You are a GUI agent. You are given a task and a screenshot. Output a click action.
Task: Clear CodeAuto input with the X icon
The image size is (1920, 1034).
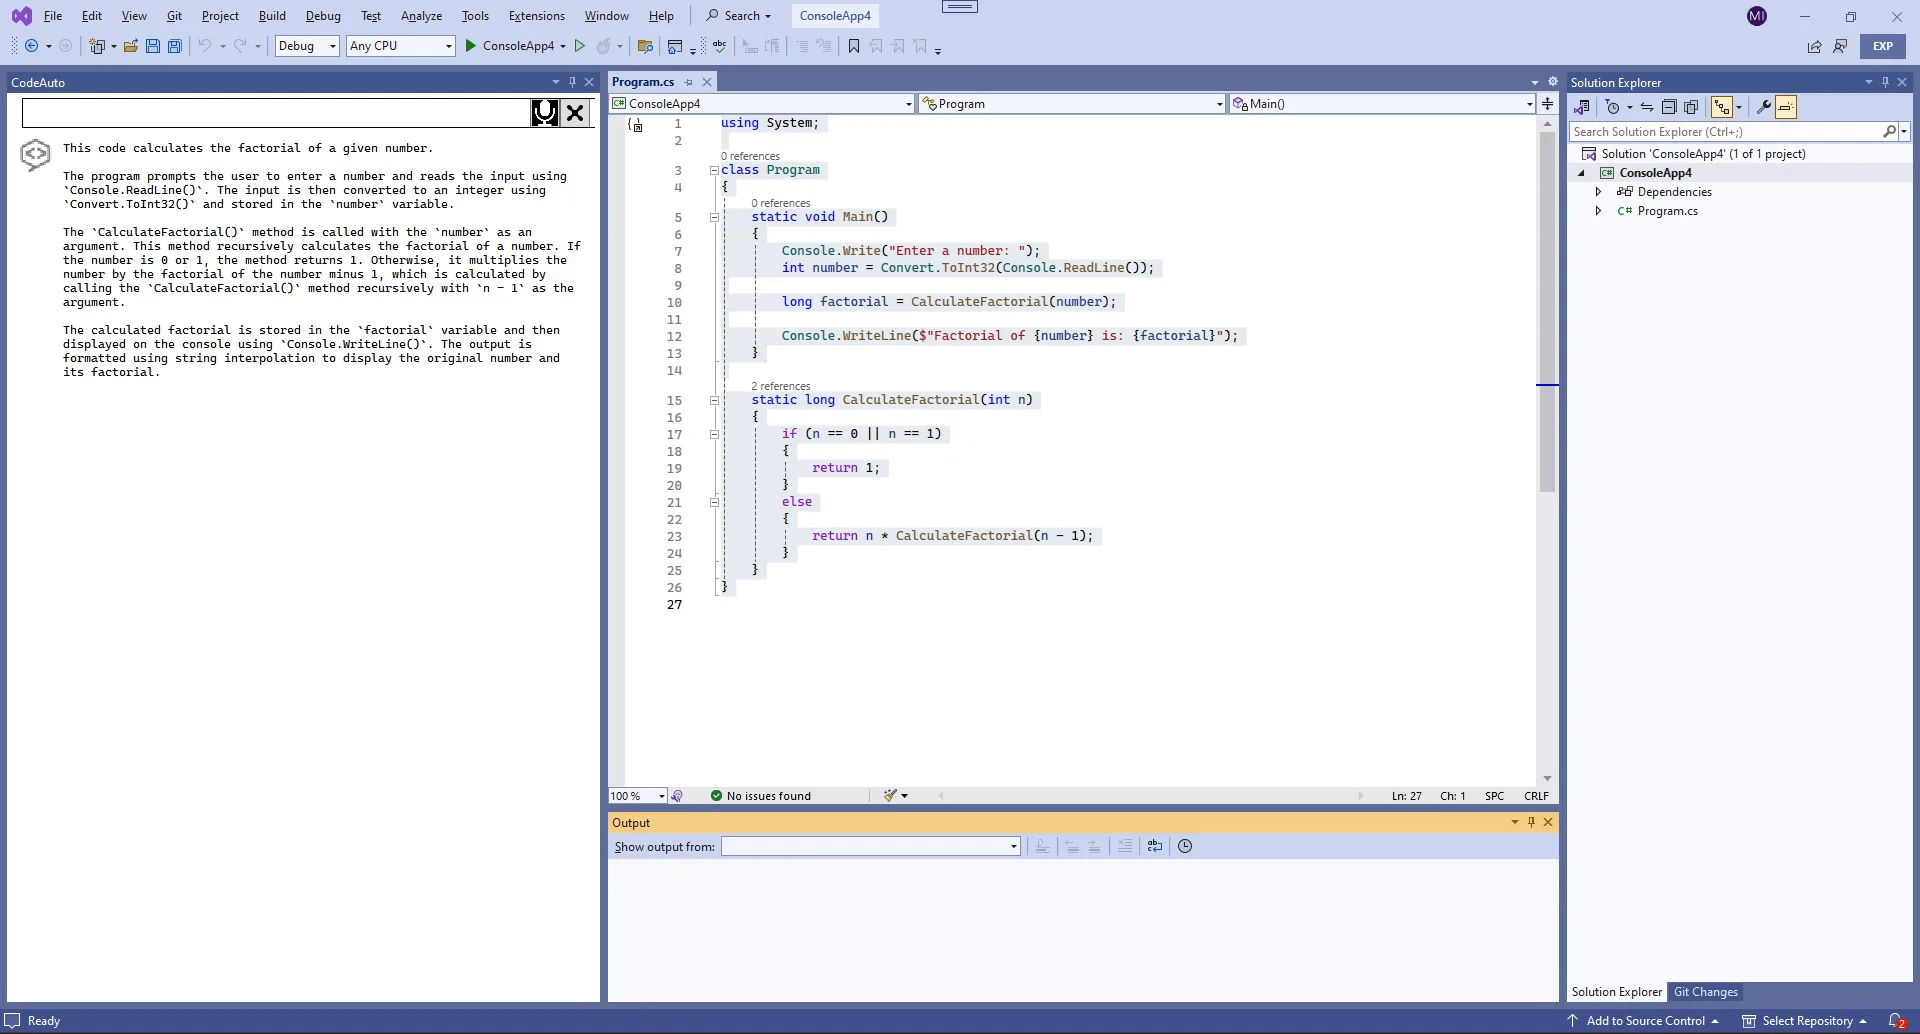(575, 113)
